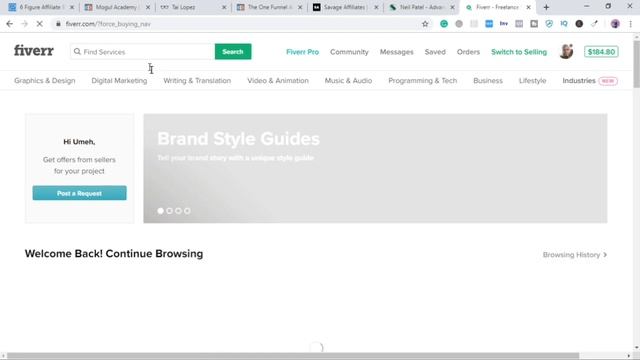Open the Saved link
The width and height of the screenshot is (640, 360).
435,52
